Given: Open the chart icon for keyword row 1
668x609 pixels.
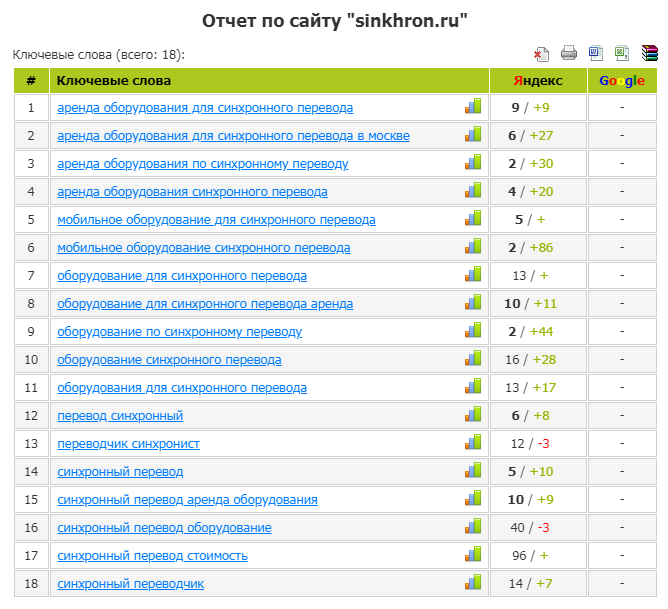Looking at the screenshot, I should (x=473, y=107).
